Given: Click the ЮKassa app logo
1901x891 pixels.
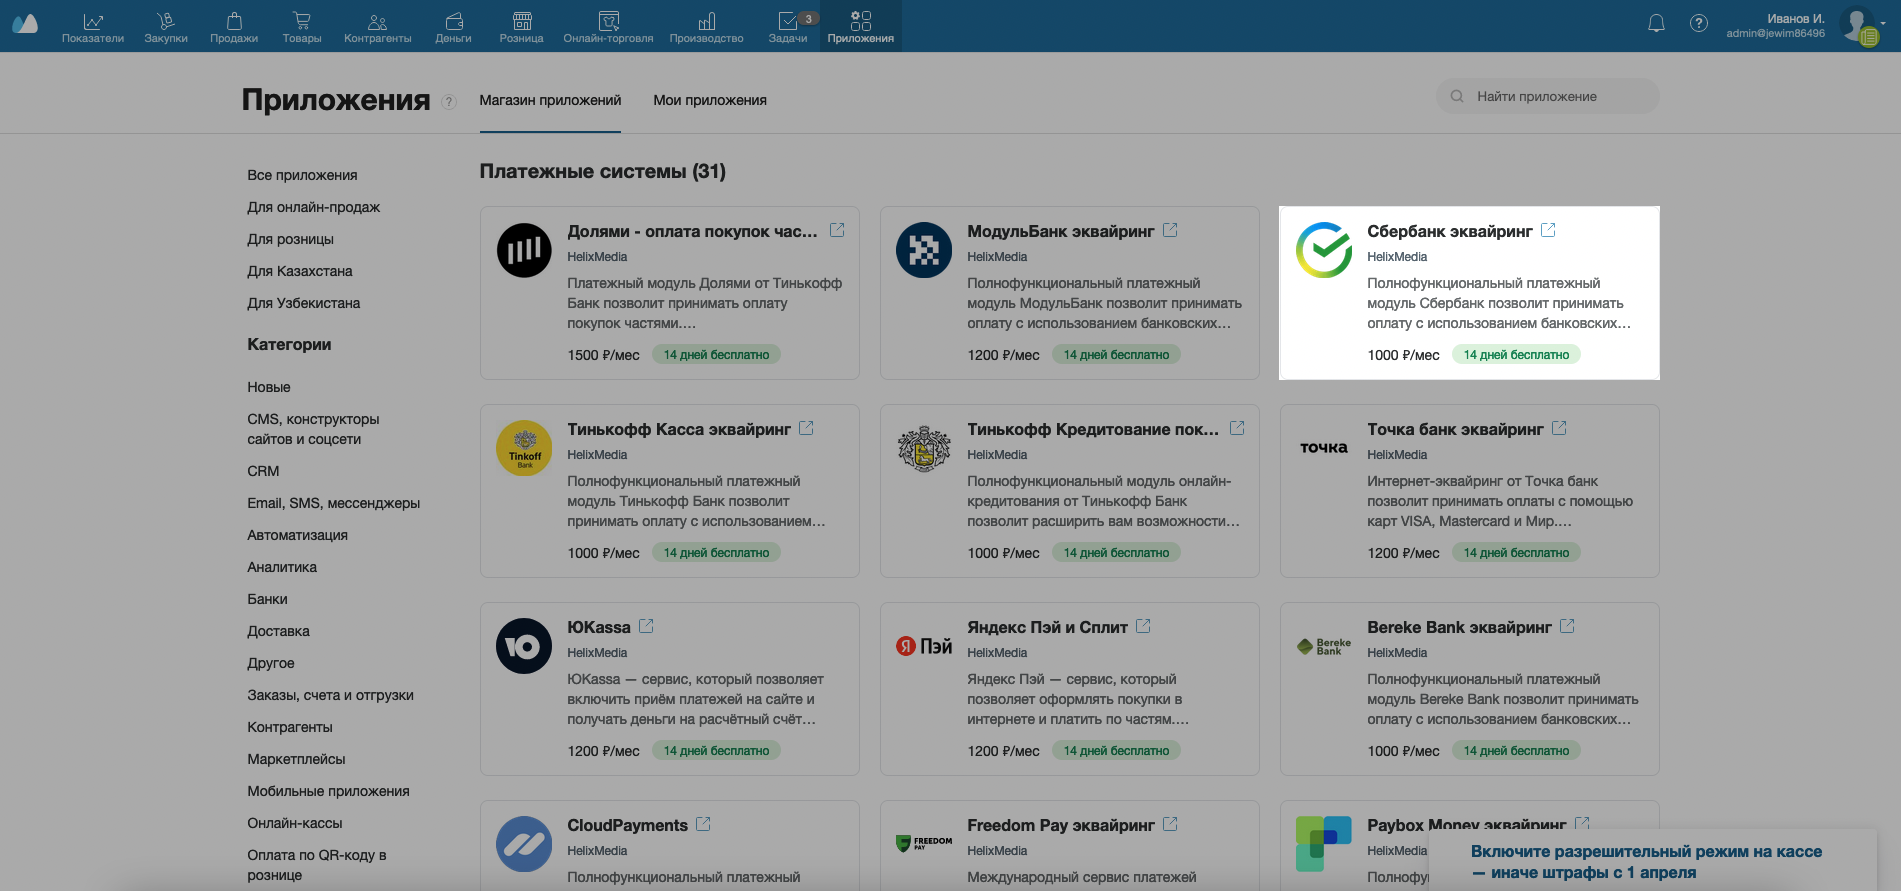Looking at the screenshot, I should pyautogui.click(x=524, y=646).
